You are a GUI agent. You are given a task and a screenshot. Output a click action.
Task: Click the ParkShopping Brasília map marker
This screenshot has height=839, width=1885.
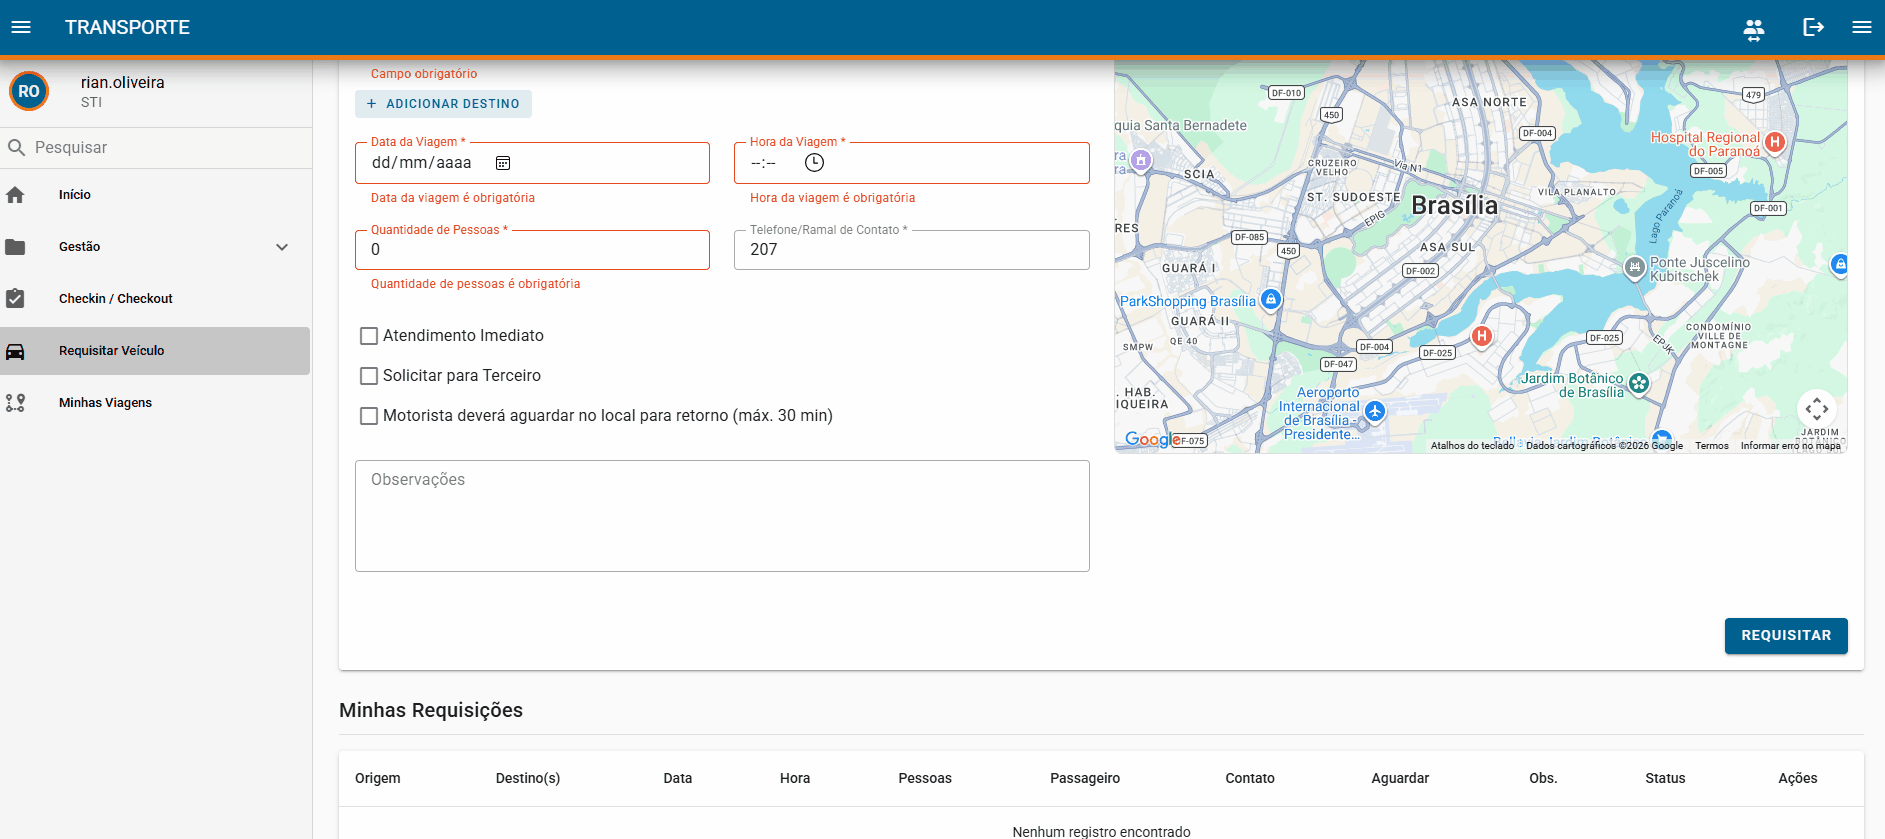pos(1271,299)
